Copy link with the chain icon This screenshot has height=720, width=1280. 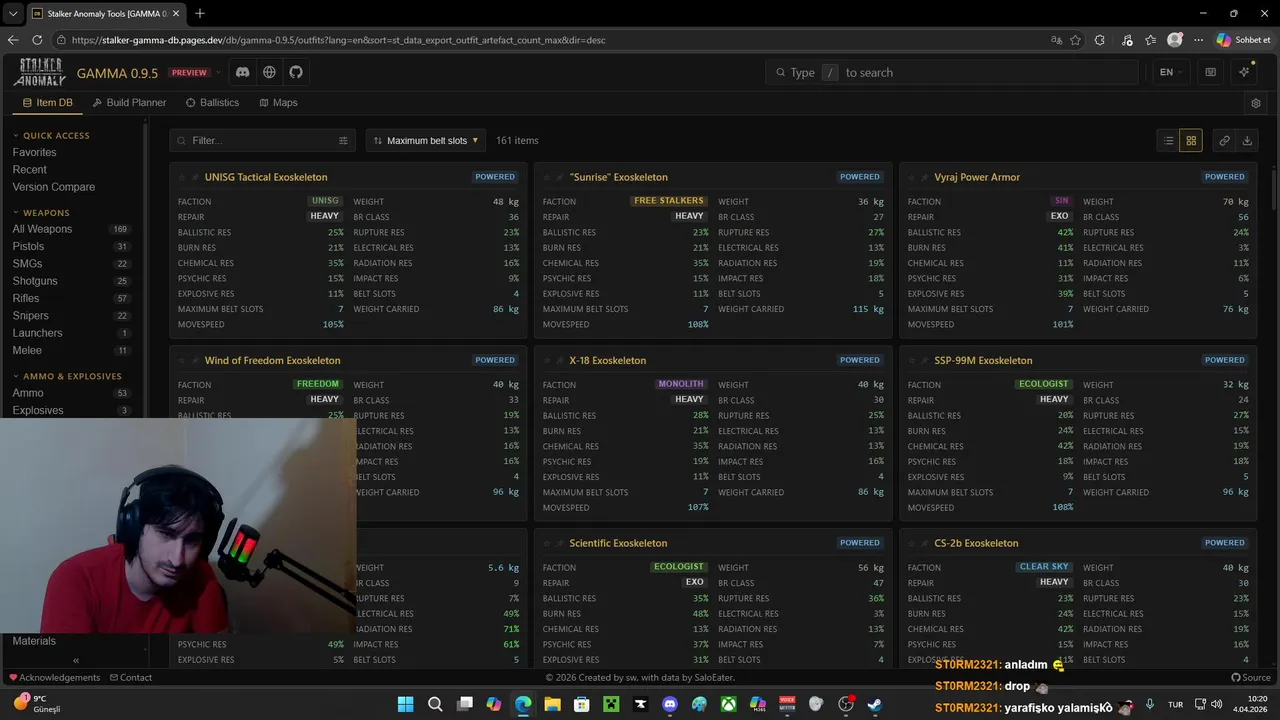[x=1224, y=141]
